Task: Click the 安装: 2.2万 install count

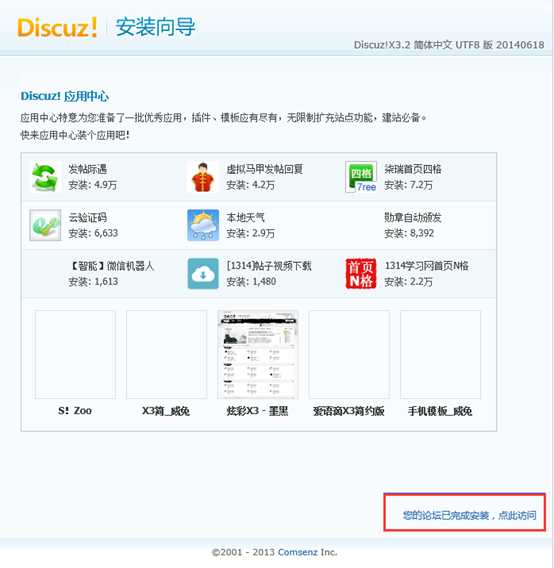Action: click(409, 281)
